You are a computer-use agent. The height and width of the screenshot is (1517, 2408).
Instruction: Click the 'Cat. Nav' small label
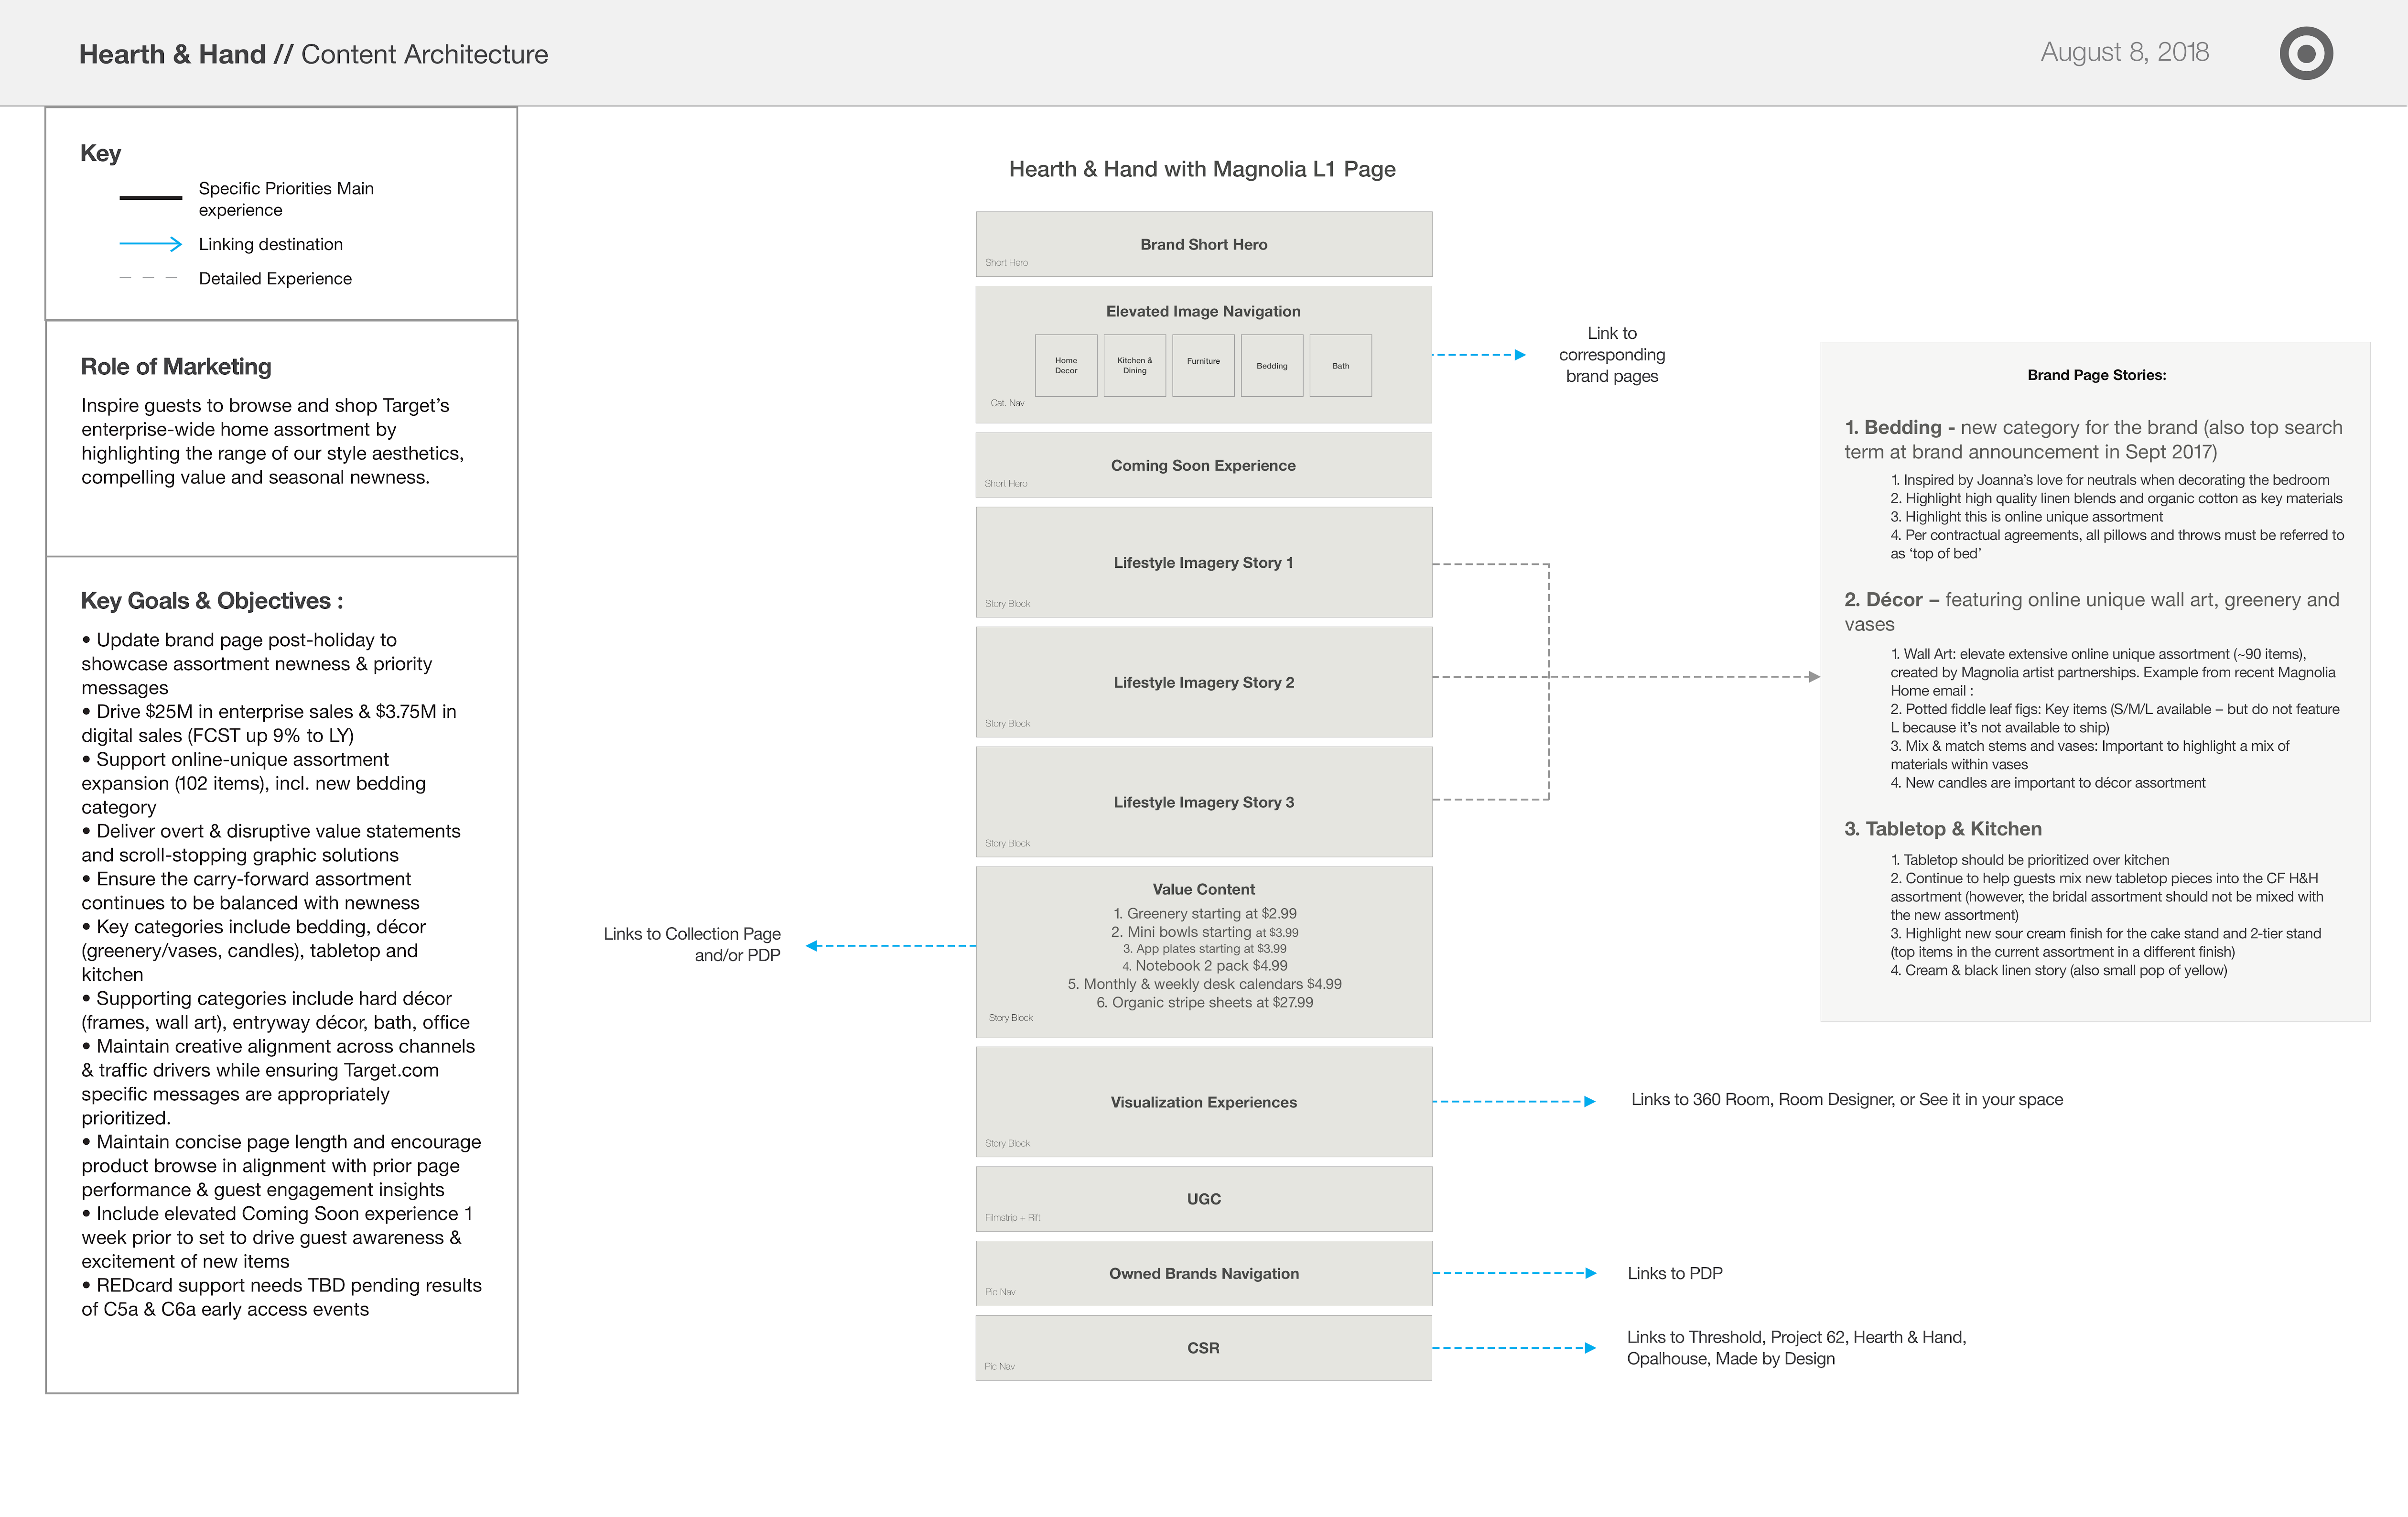1007,403
